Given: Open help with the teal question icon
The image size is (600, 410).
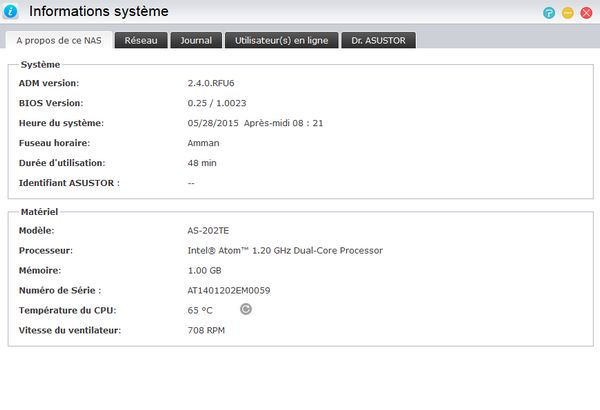Looking at the screenshot, I should 549,13.
